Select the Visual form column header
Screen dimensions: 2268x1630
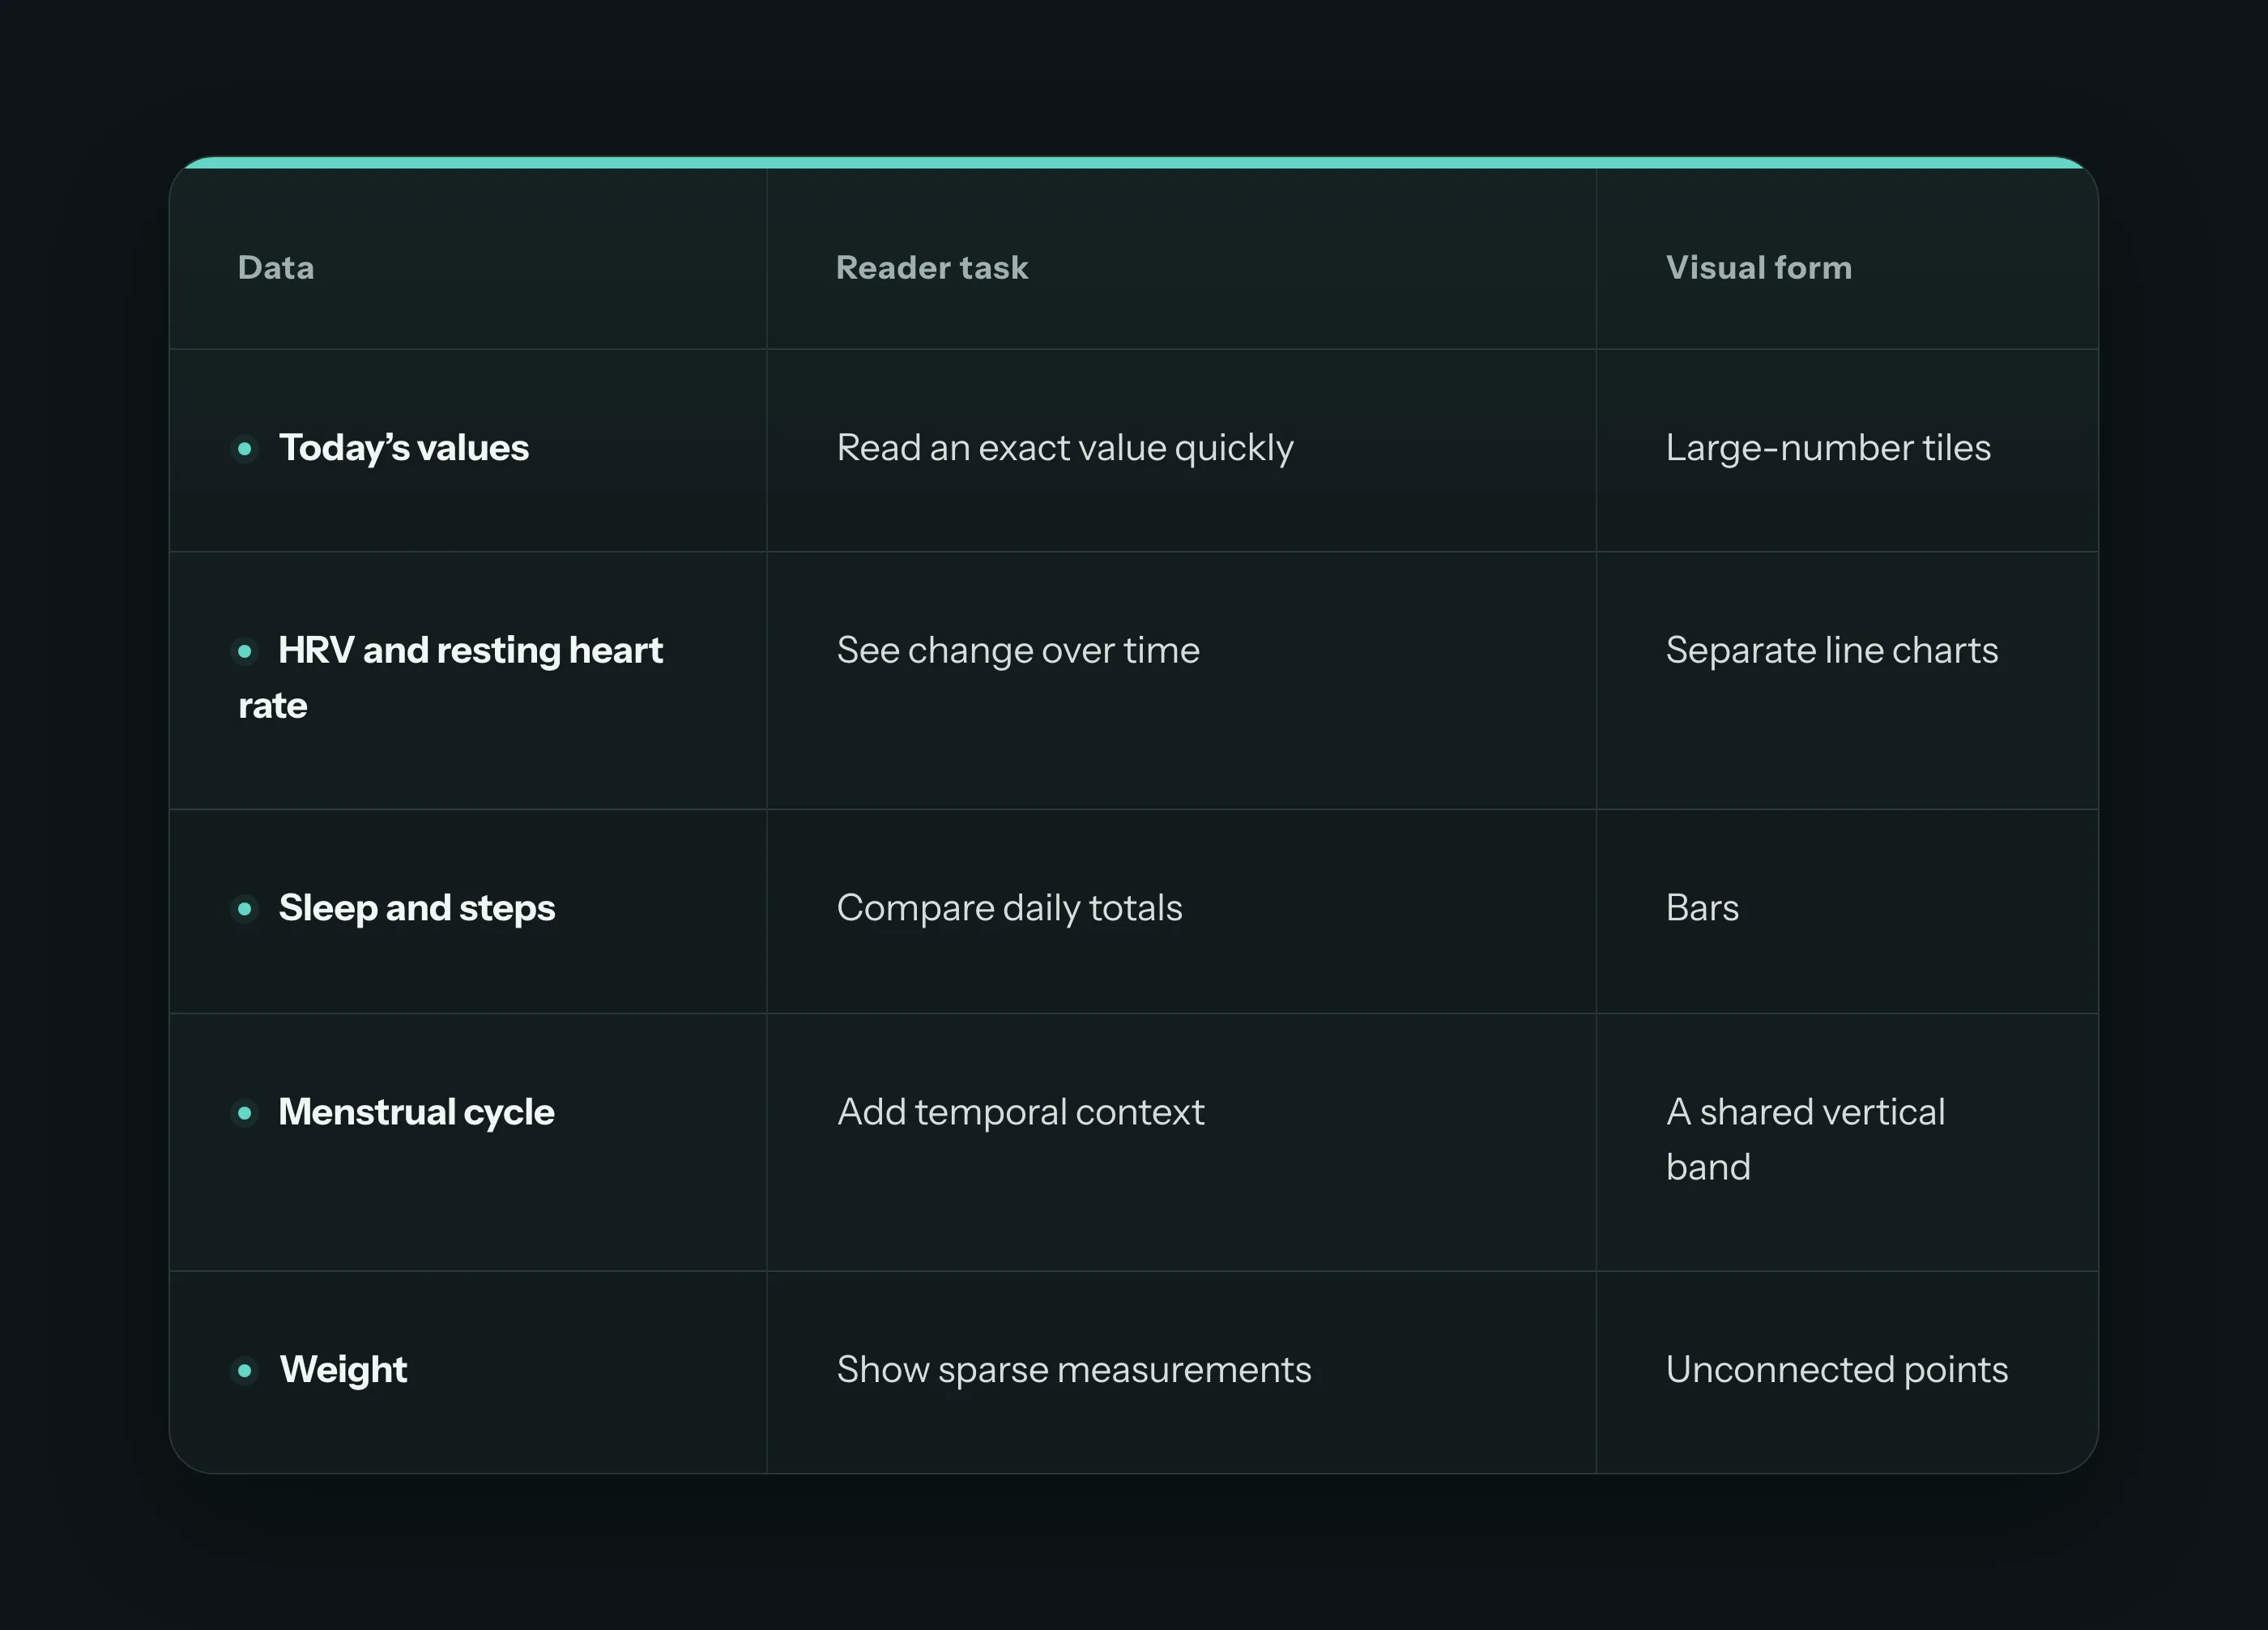[x=1759, y=268]
